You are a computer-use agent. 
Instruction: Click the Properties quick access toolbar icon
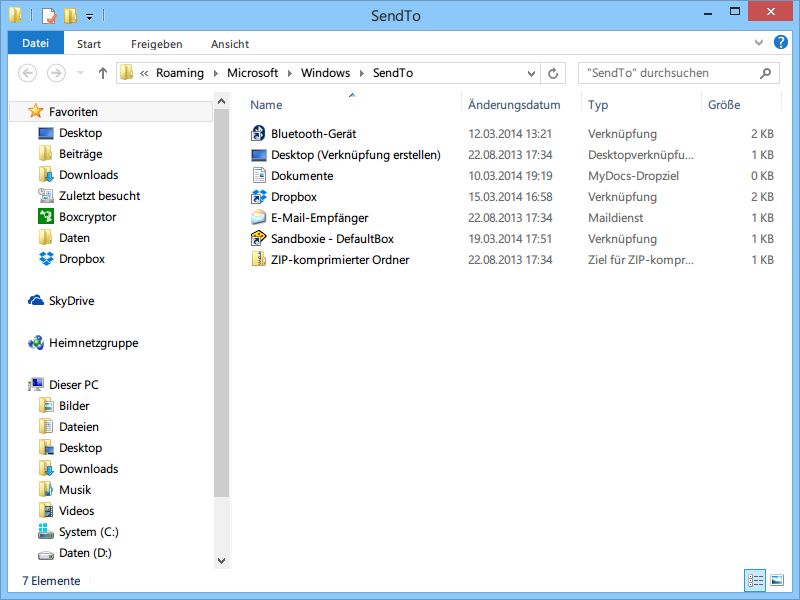point(48,16)
